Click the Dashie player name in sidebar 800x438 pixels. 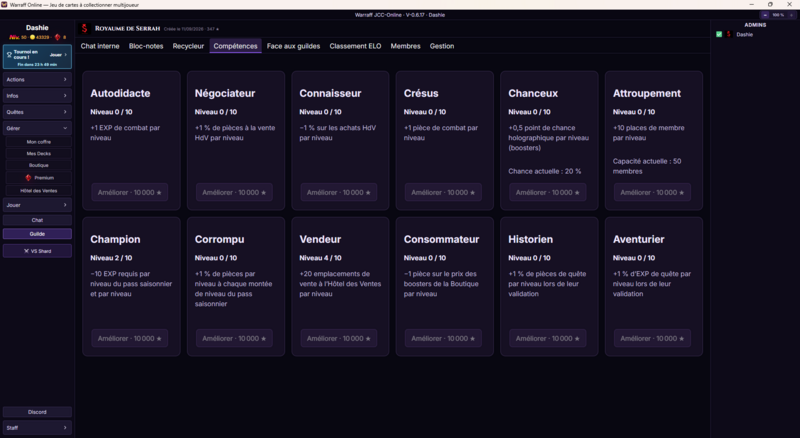pos(37,28)
